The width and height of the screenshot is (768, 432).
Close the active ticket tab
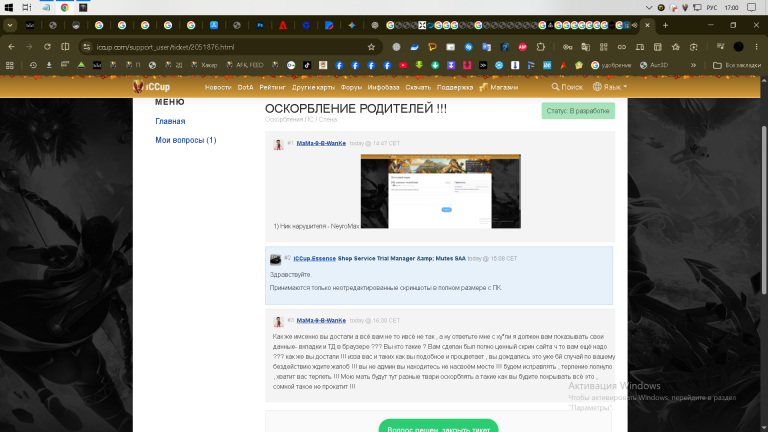point(648,25)
